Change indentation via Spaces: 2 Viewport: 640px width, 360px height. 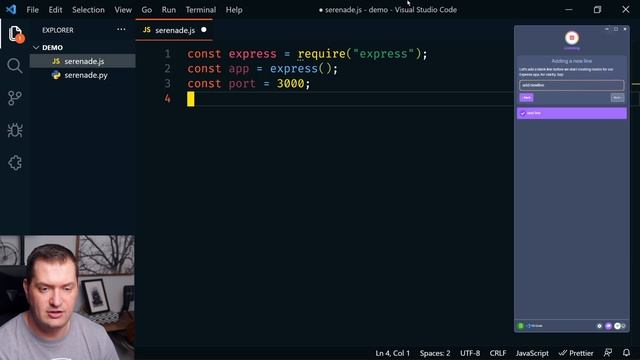435,353
